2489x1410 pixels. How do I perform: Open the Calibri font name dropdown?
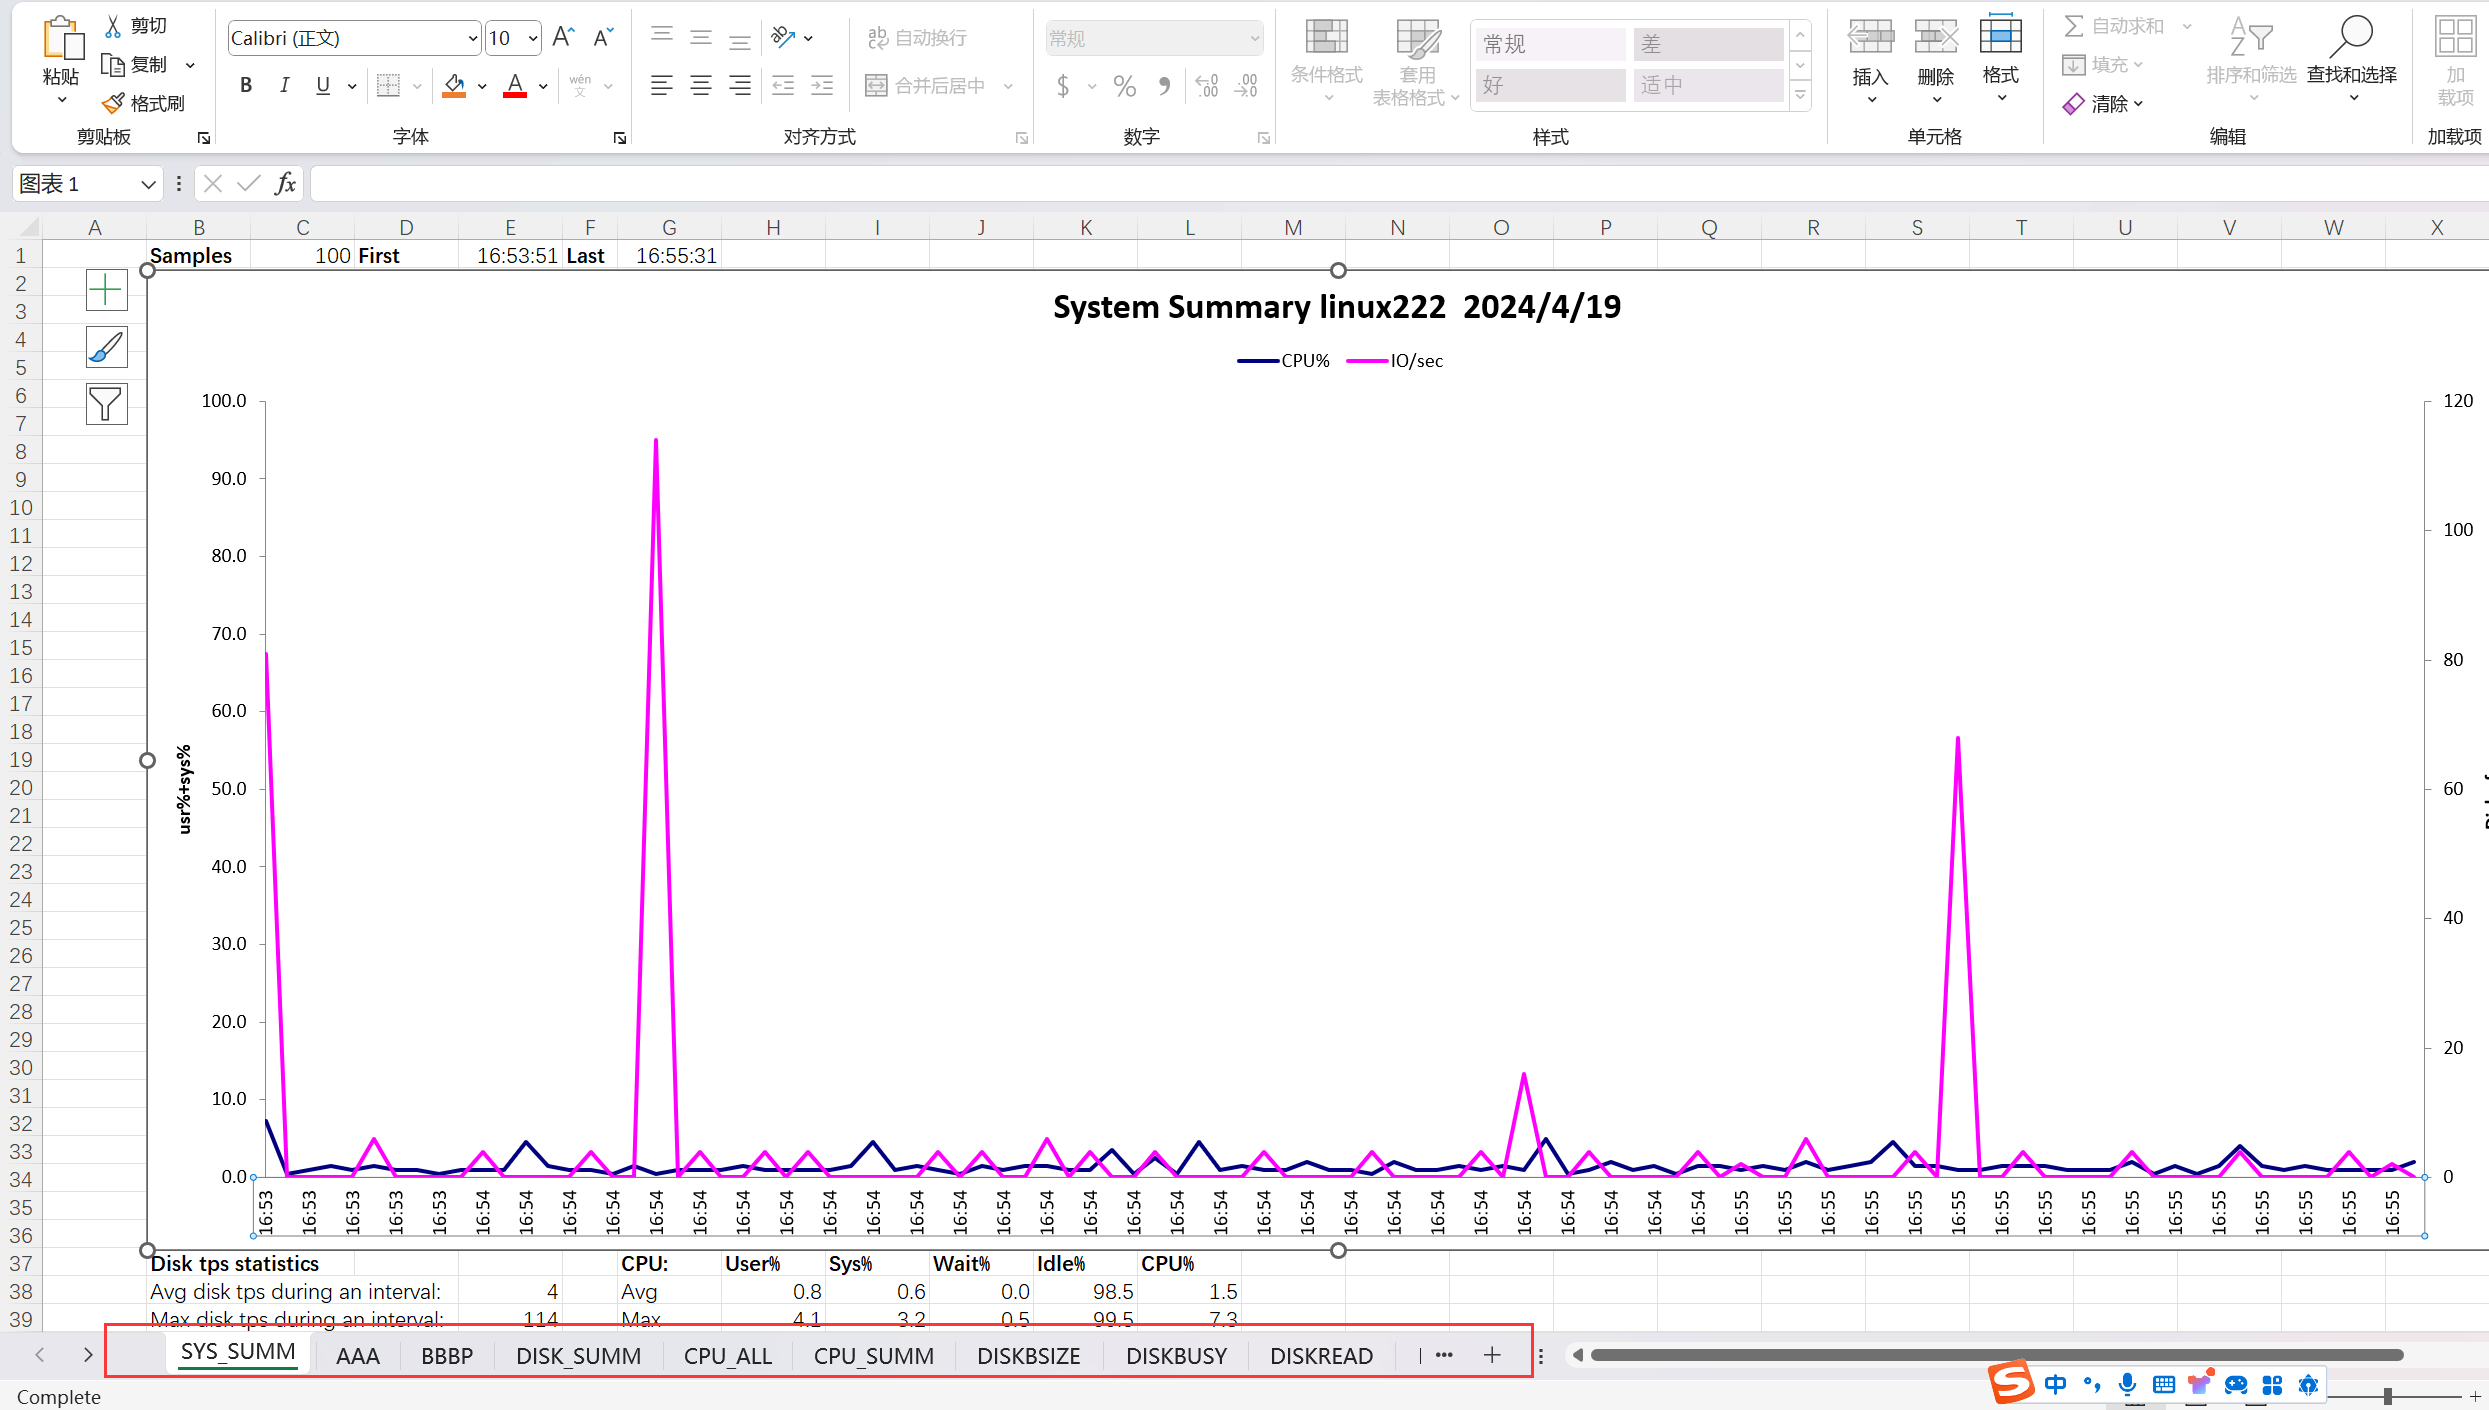pyautogui.click(x=472, y=38)
